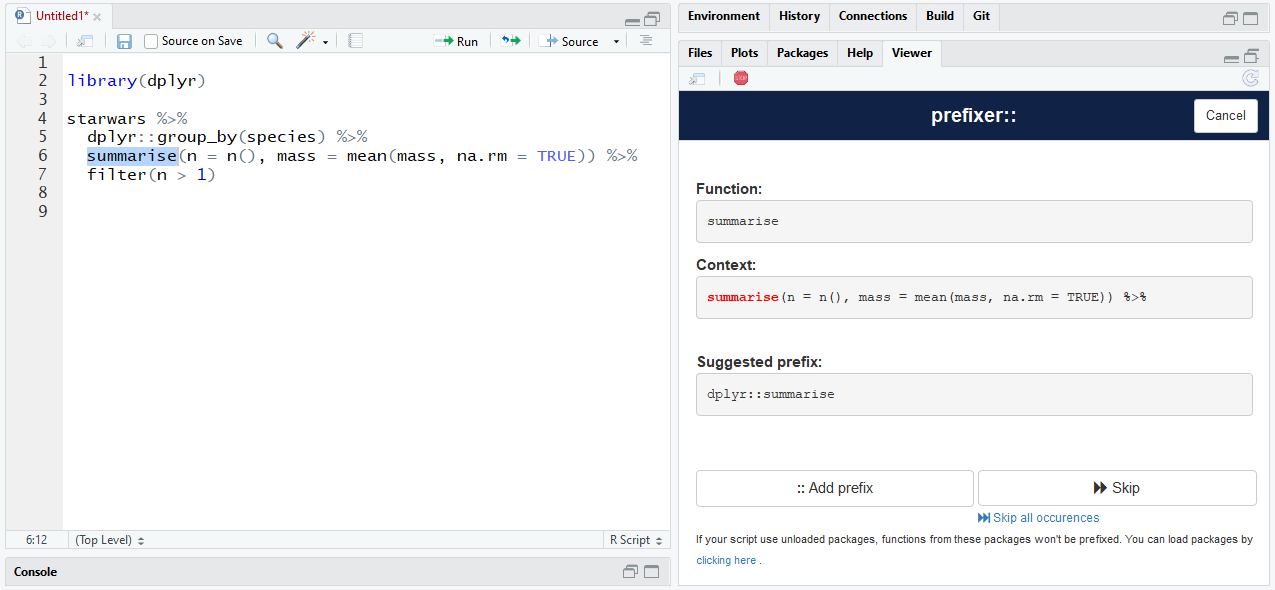Go back to previous source location
The image size is (1275, 590).
point(22,41)
